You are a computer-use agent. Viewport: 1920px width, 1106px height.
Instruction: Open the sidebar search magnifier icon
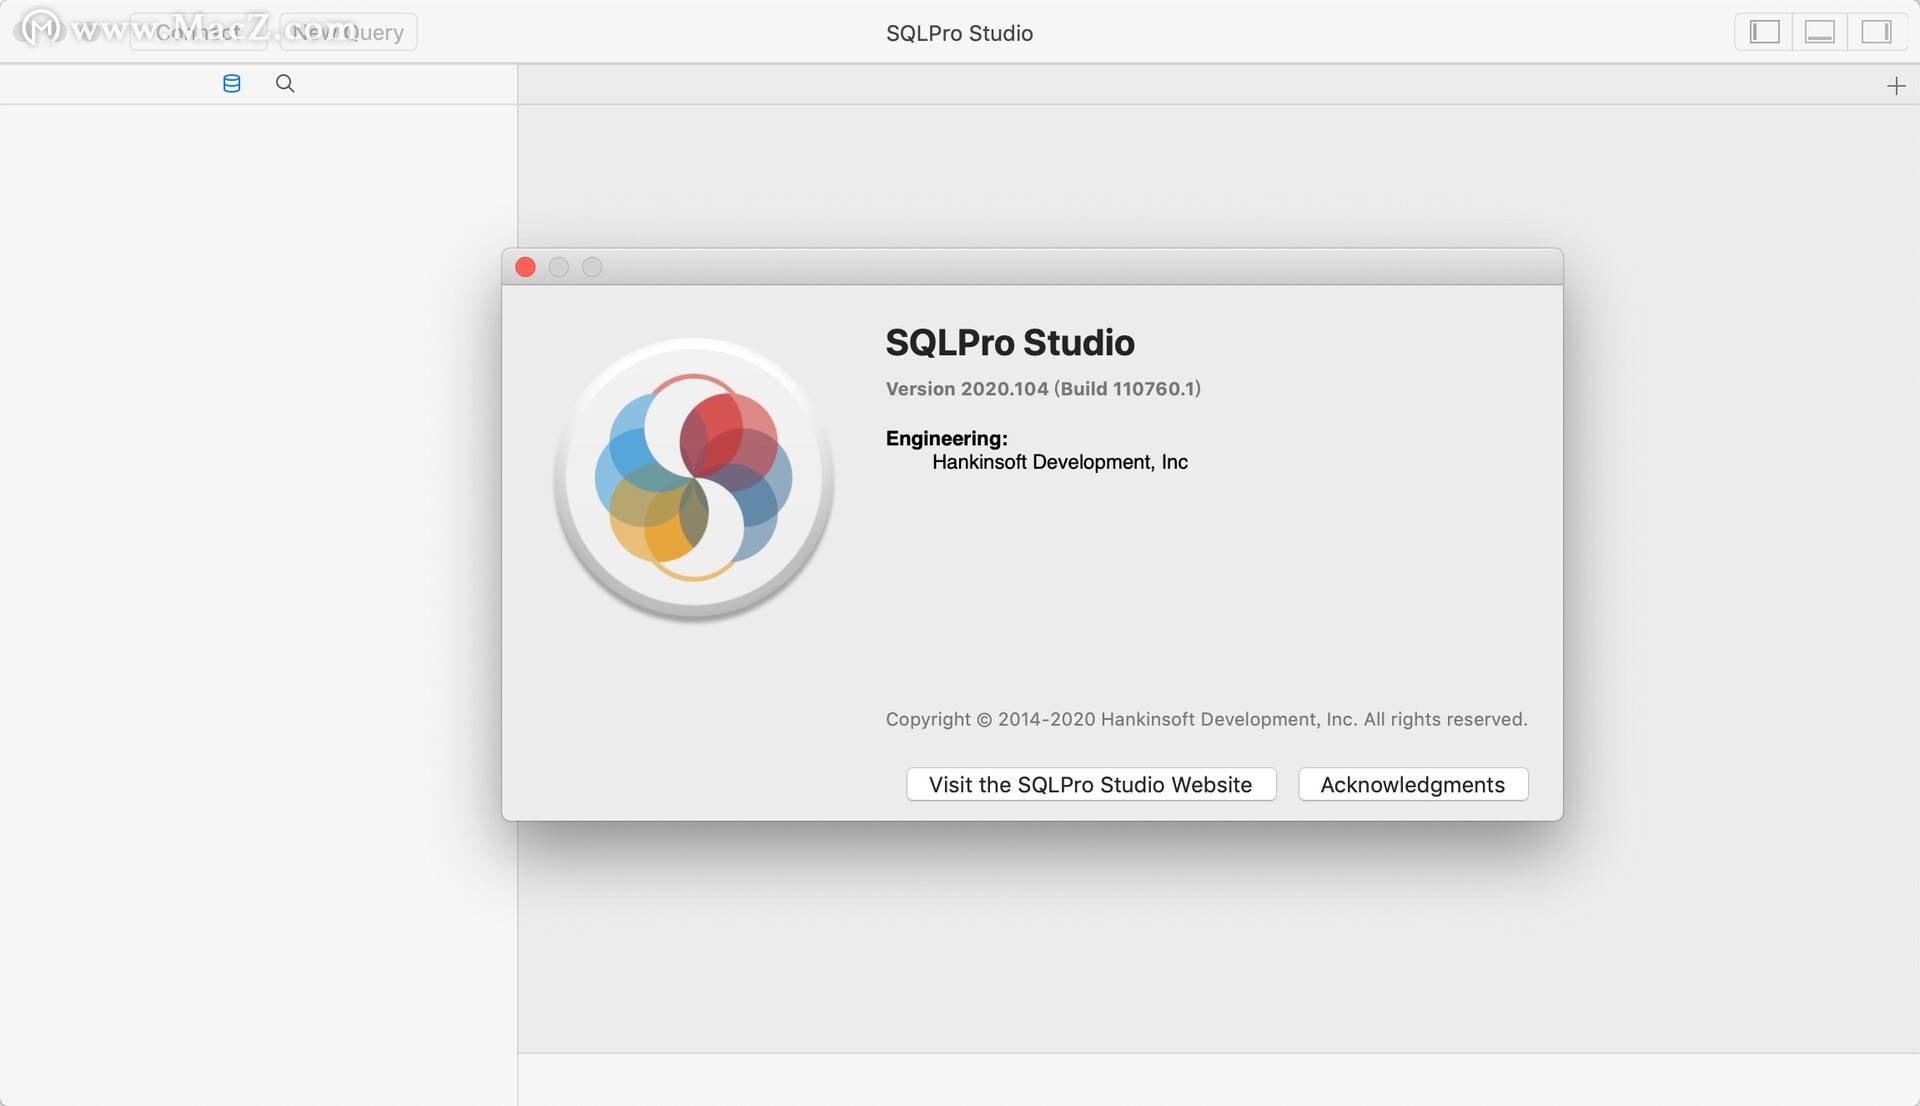coord(285,84)
